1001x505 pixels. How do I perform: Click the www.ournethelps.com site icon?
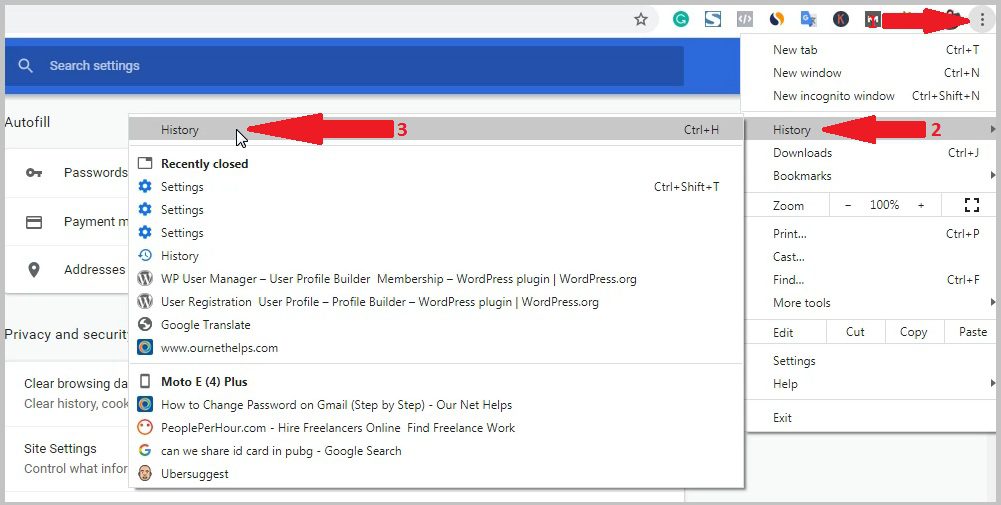(x=146, y=347)
